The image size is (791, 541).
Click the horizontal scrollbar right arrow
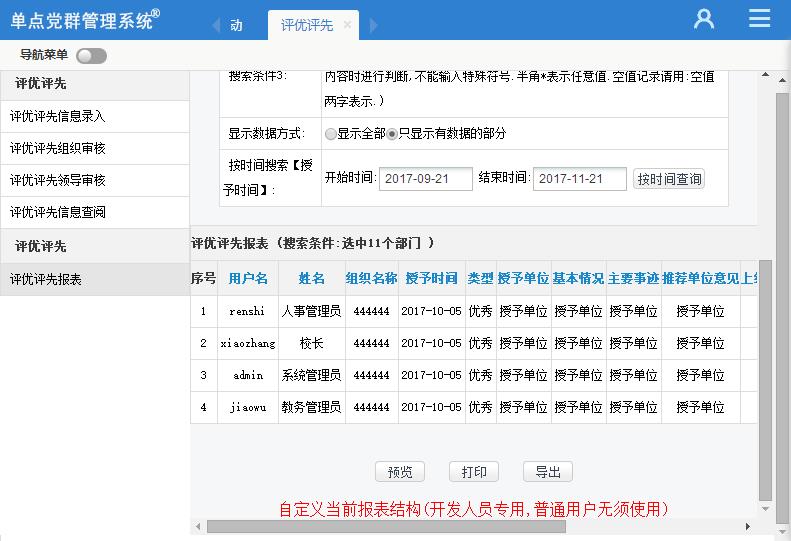[x=748, y=526]
